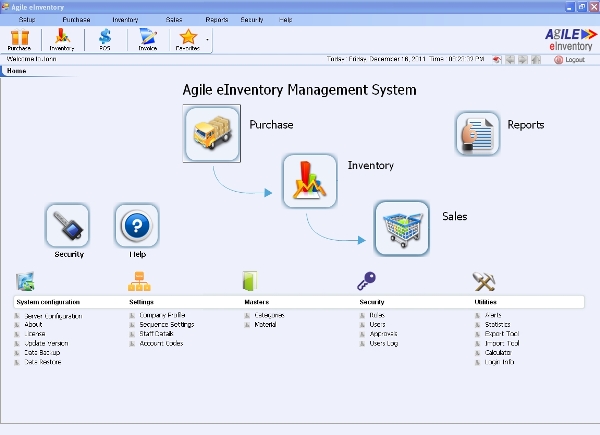Screen dimensions: 600x435
Task: Open the Purchase toolbar button
Action: [x=19, y=40]
